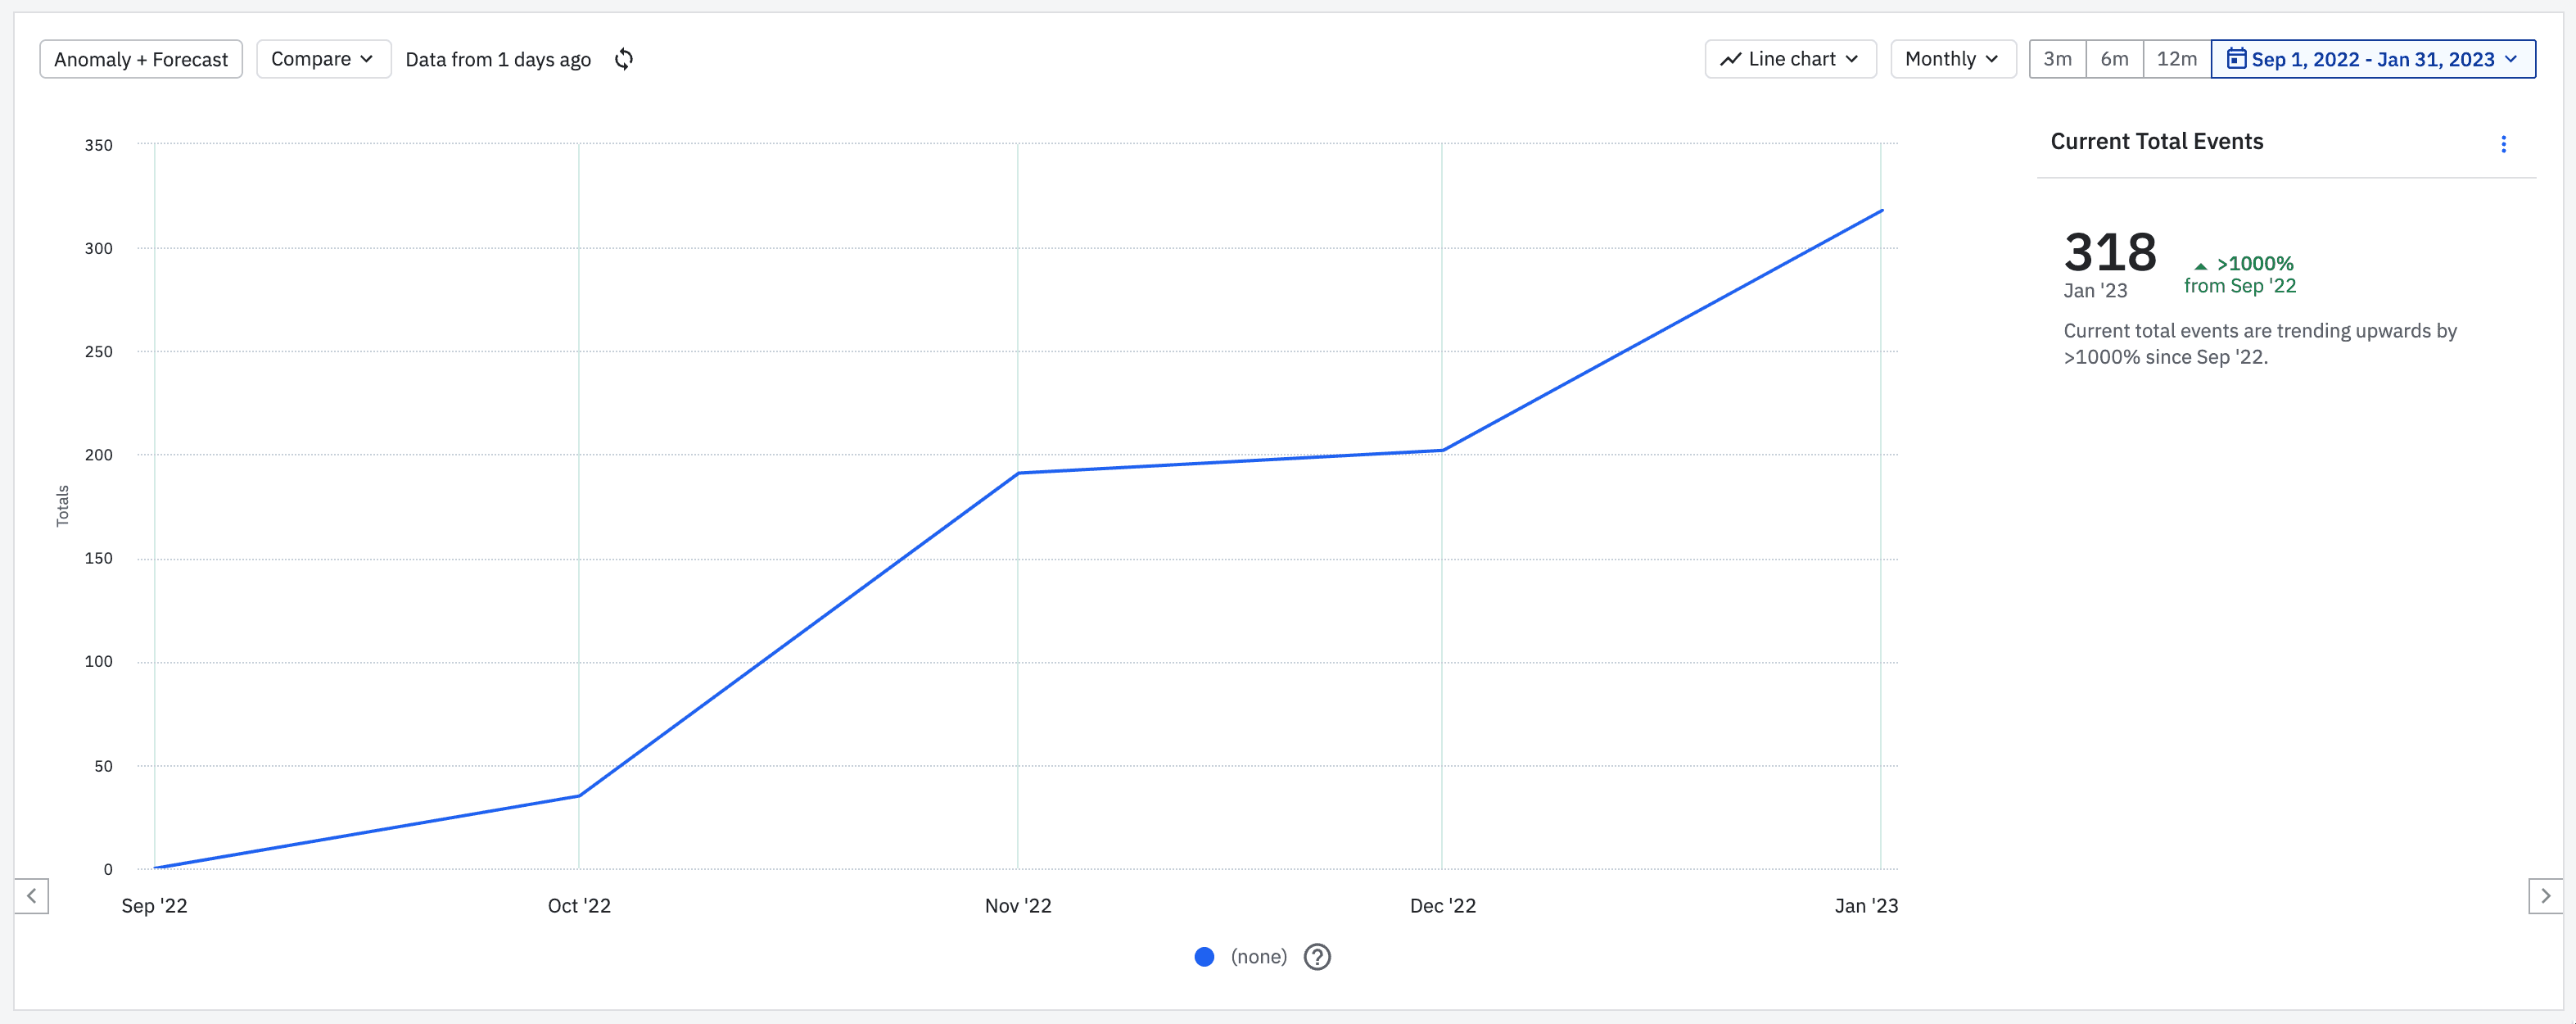This screenshot has height=1024, width=2576.
Task: Click the Nov '22 point on the chart line
Action: pos(1018,473)
